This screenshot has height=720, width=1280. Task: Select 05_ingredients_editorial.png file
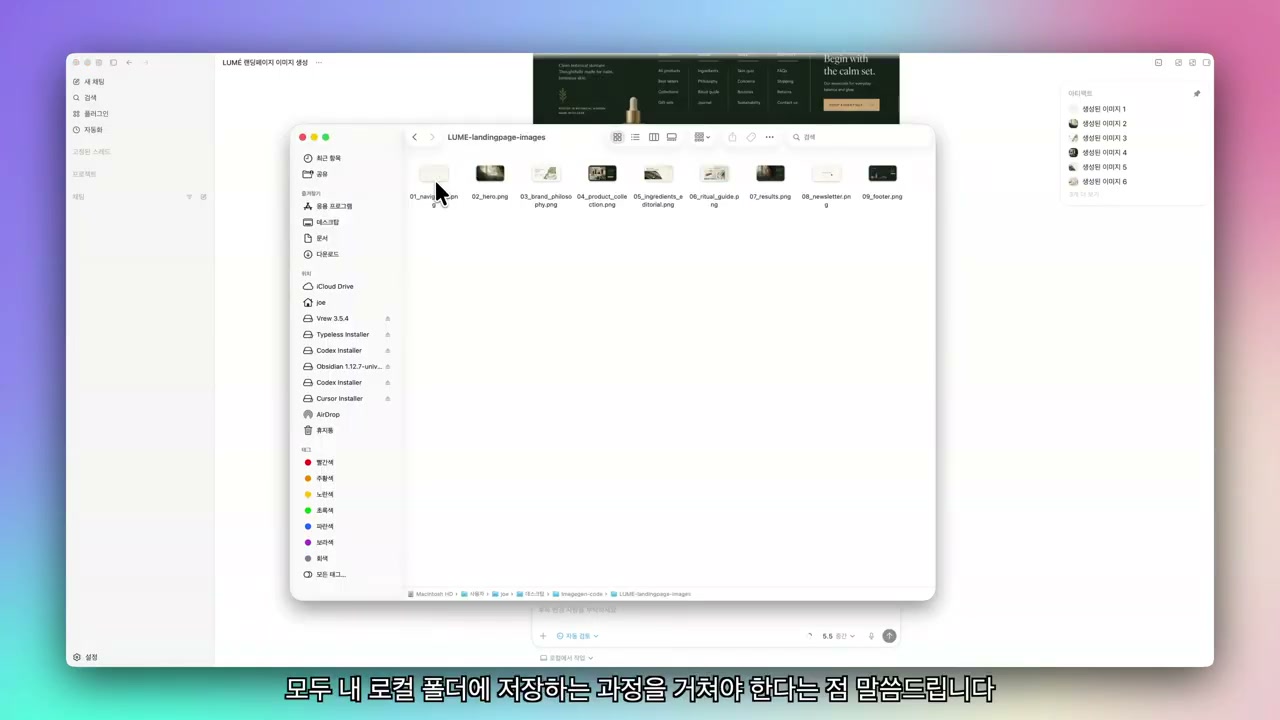(658, 184)
